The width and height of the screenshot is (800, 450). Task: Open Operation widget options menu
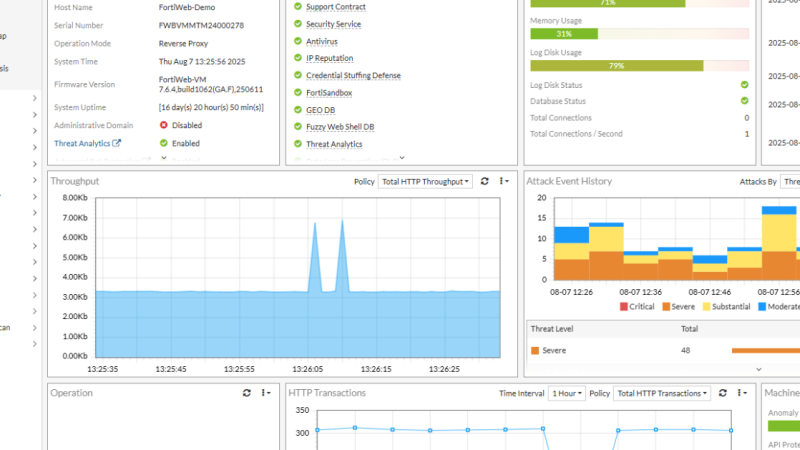265,393
